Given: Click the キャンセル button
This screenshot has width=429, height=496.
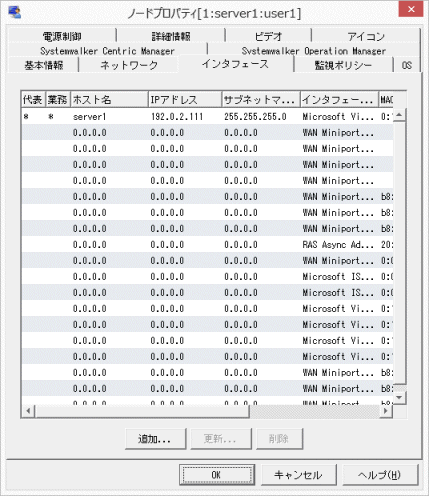Looking at the screenshot, I should coord(298,475).
